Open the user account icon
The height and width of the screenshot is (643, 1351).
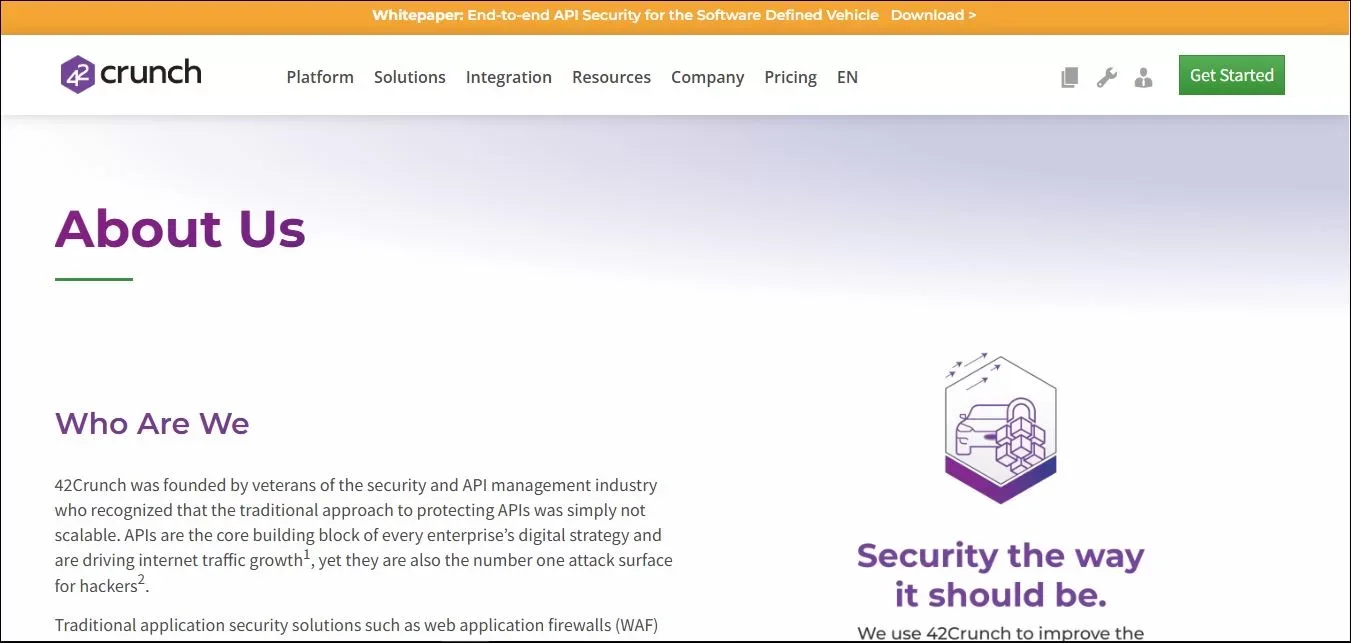click(1143, 77)
